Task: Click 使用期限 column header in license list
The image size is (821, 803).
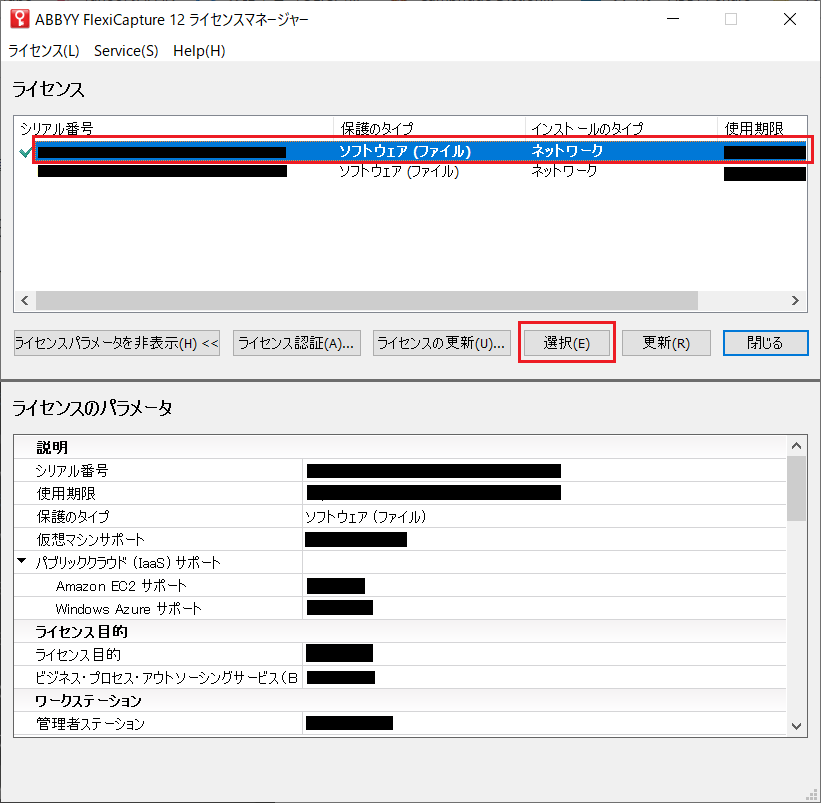Action: coord(762,128)
